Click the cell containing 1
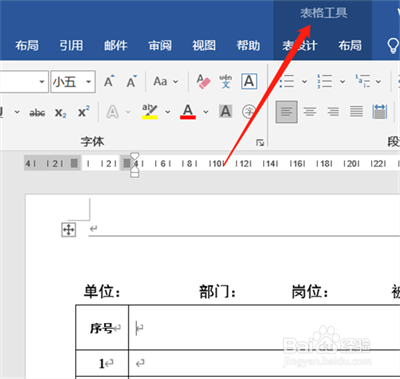This screenshot has width=400, height=379. pyautogui.click(x=102, y=363)
